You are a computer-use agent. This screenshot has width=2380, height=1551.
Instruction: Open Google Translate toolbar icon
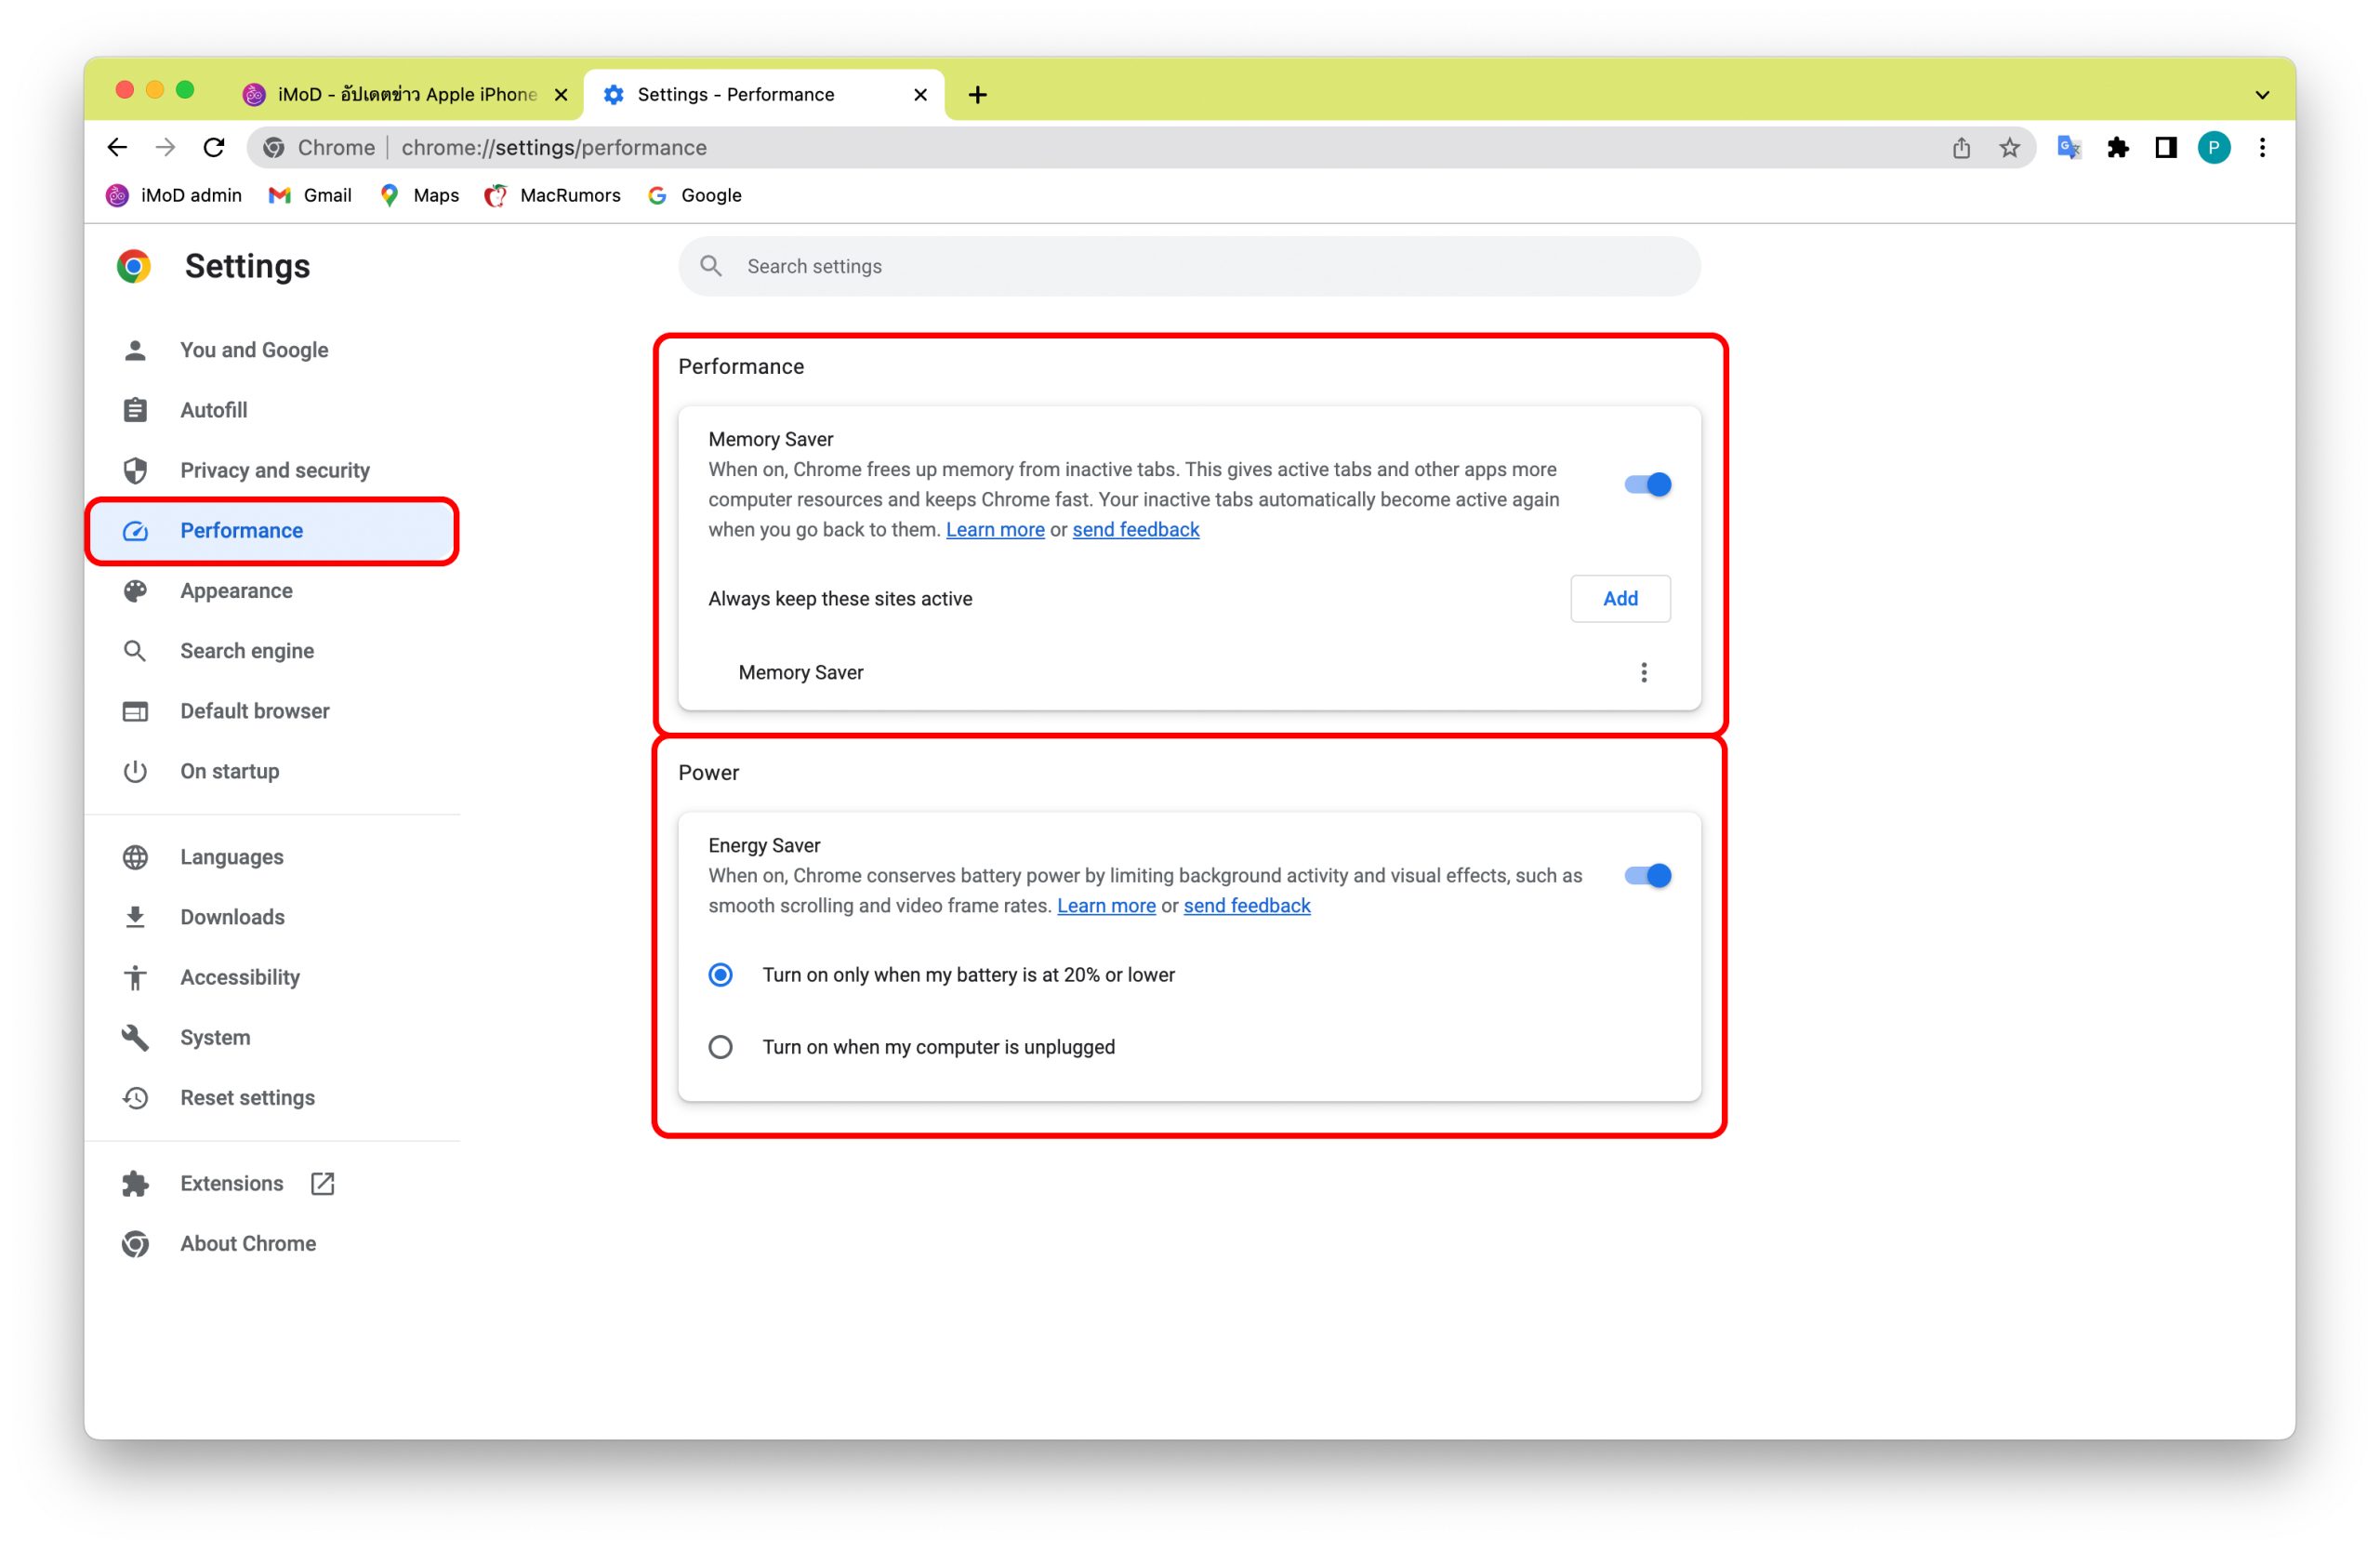(x=2068, y=148)
